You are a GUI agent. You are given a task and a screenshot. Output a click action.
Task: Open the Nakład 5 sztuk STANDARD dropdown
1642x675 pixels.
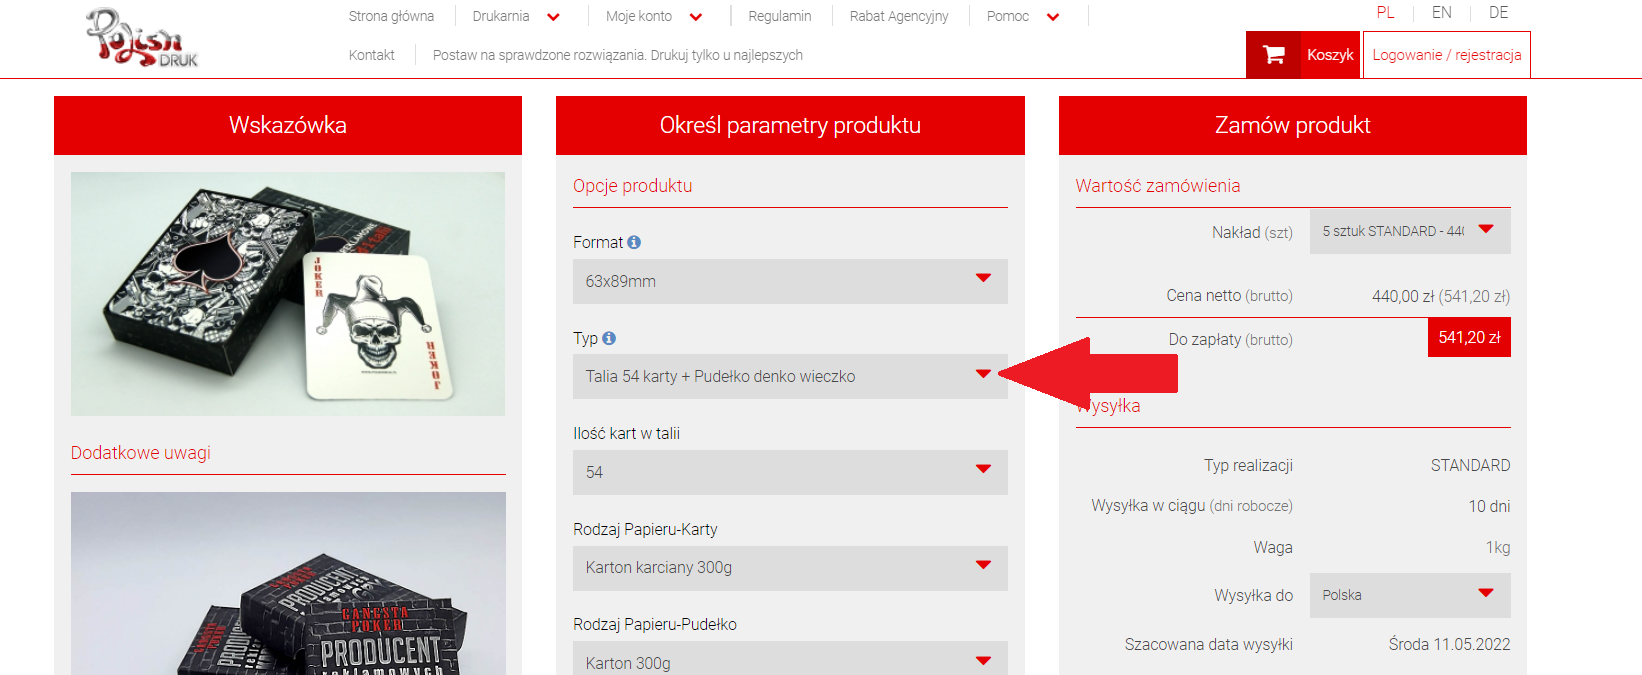pyautogui.click(x=1410, y=231)
